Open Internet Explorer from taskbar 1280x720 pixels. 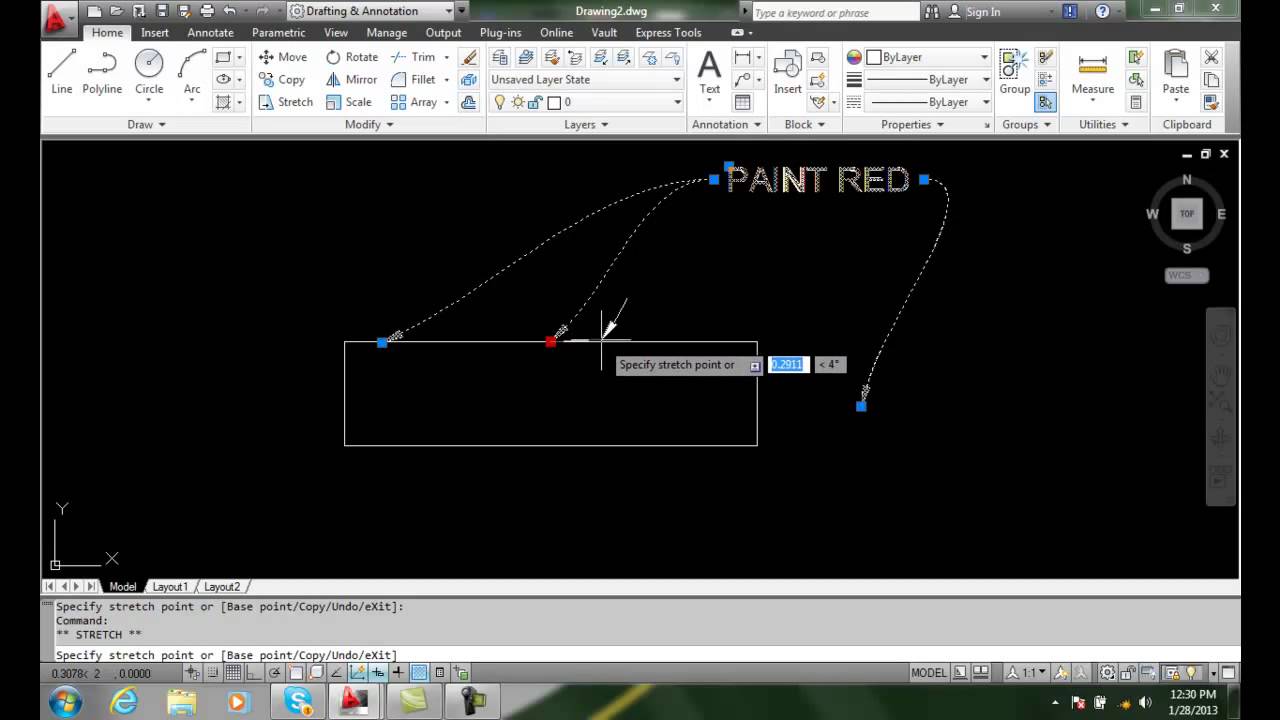pyautogui.click(x=124, y=702)
